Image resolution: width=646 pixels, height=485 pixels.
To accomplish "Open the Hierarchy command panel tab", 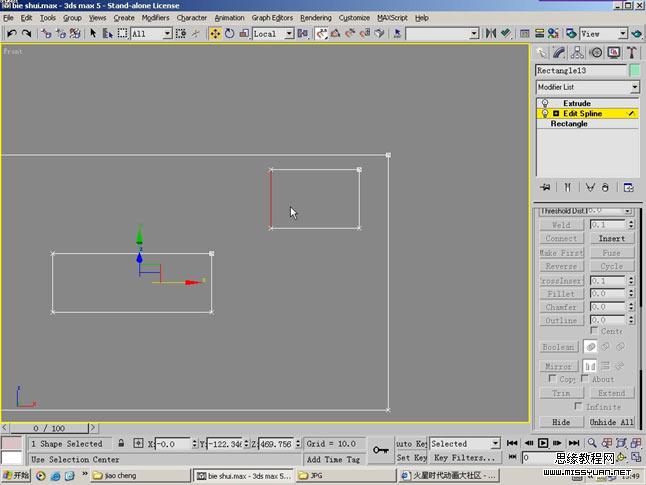I will pyautogui.click(x=577, y=52).
